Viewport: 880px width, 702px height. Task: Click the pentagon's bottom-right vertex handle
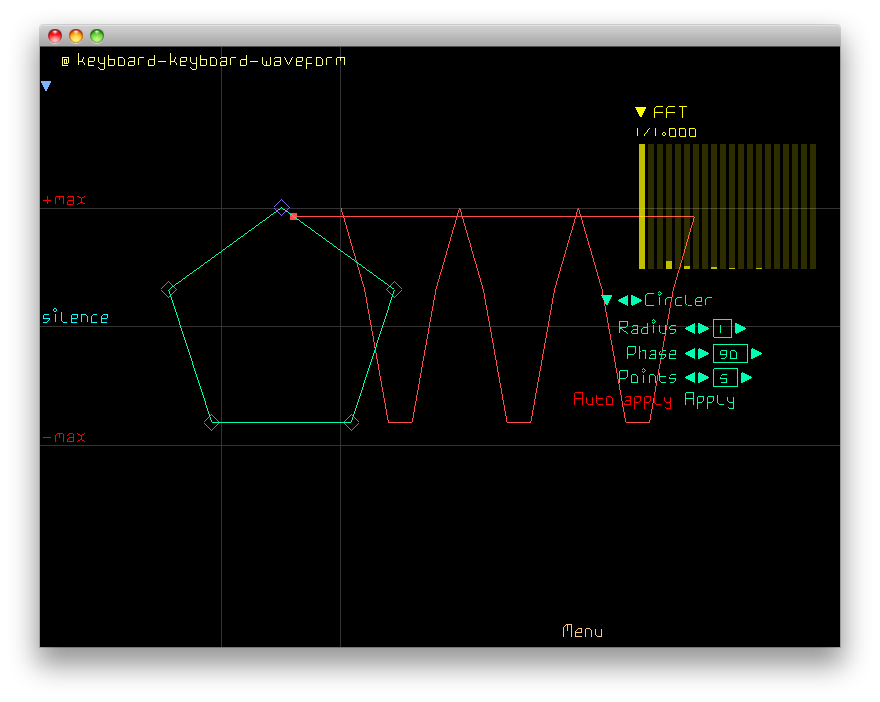[351, 422]
